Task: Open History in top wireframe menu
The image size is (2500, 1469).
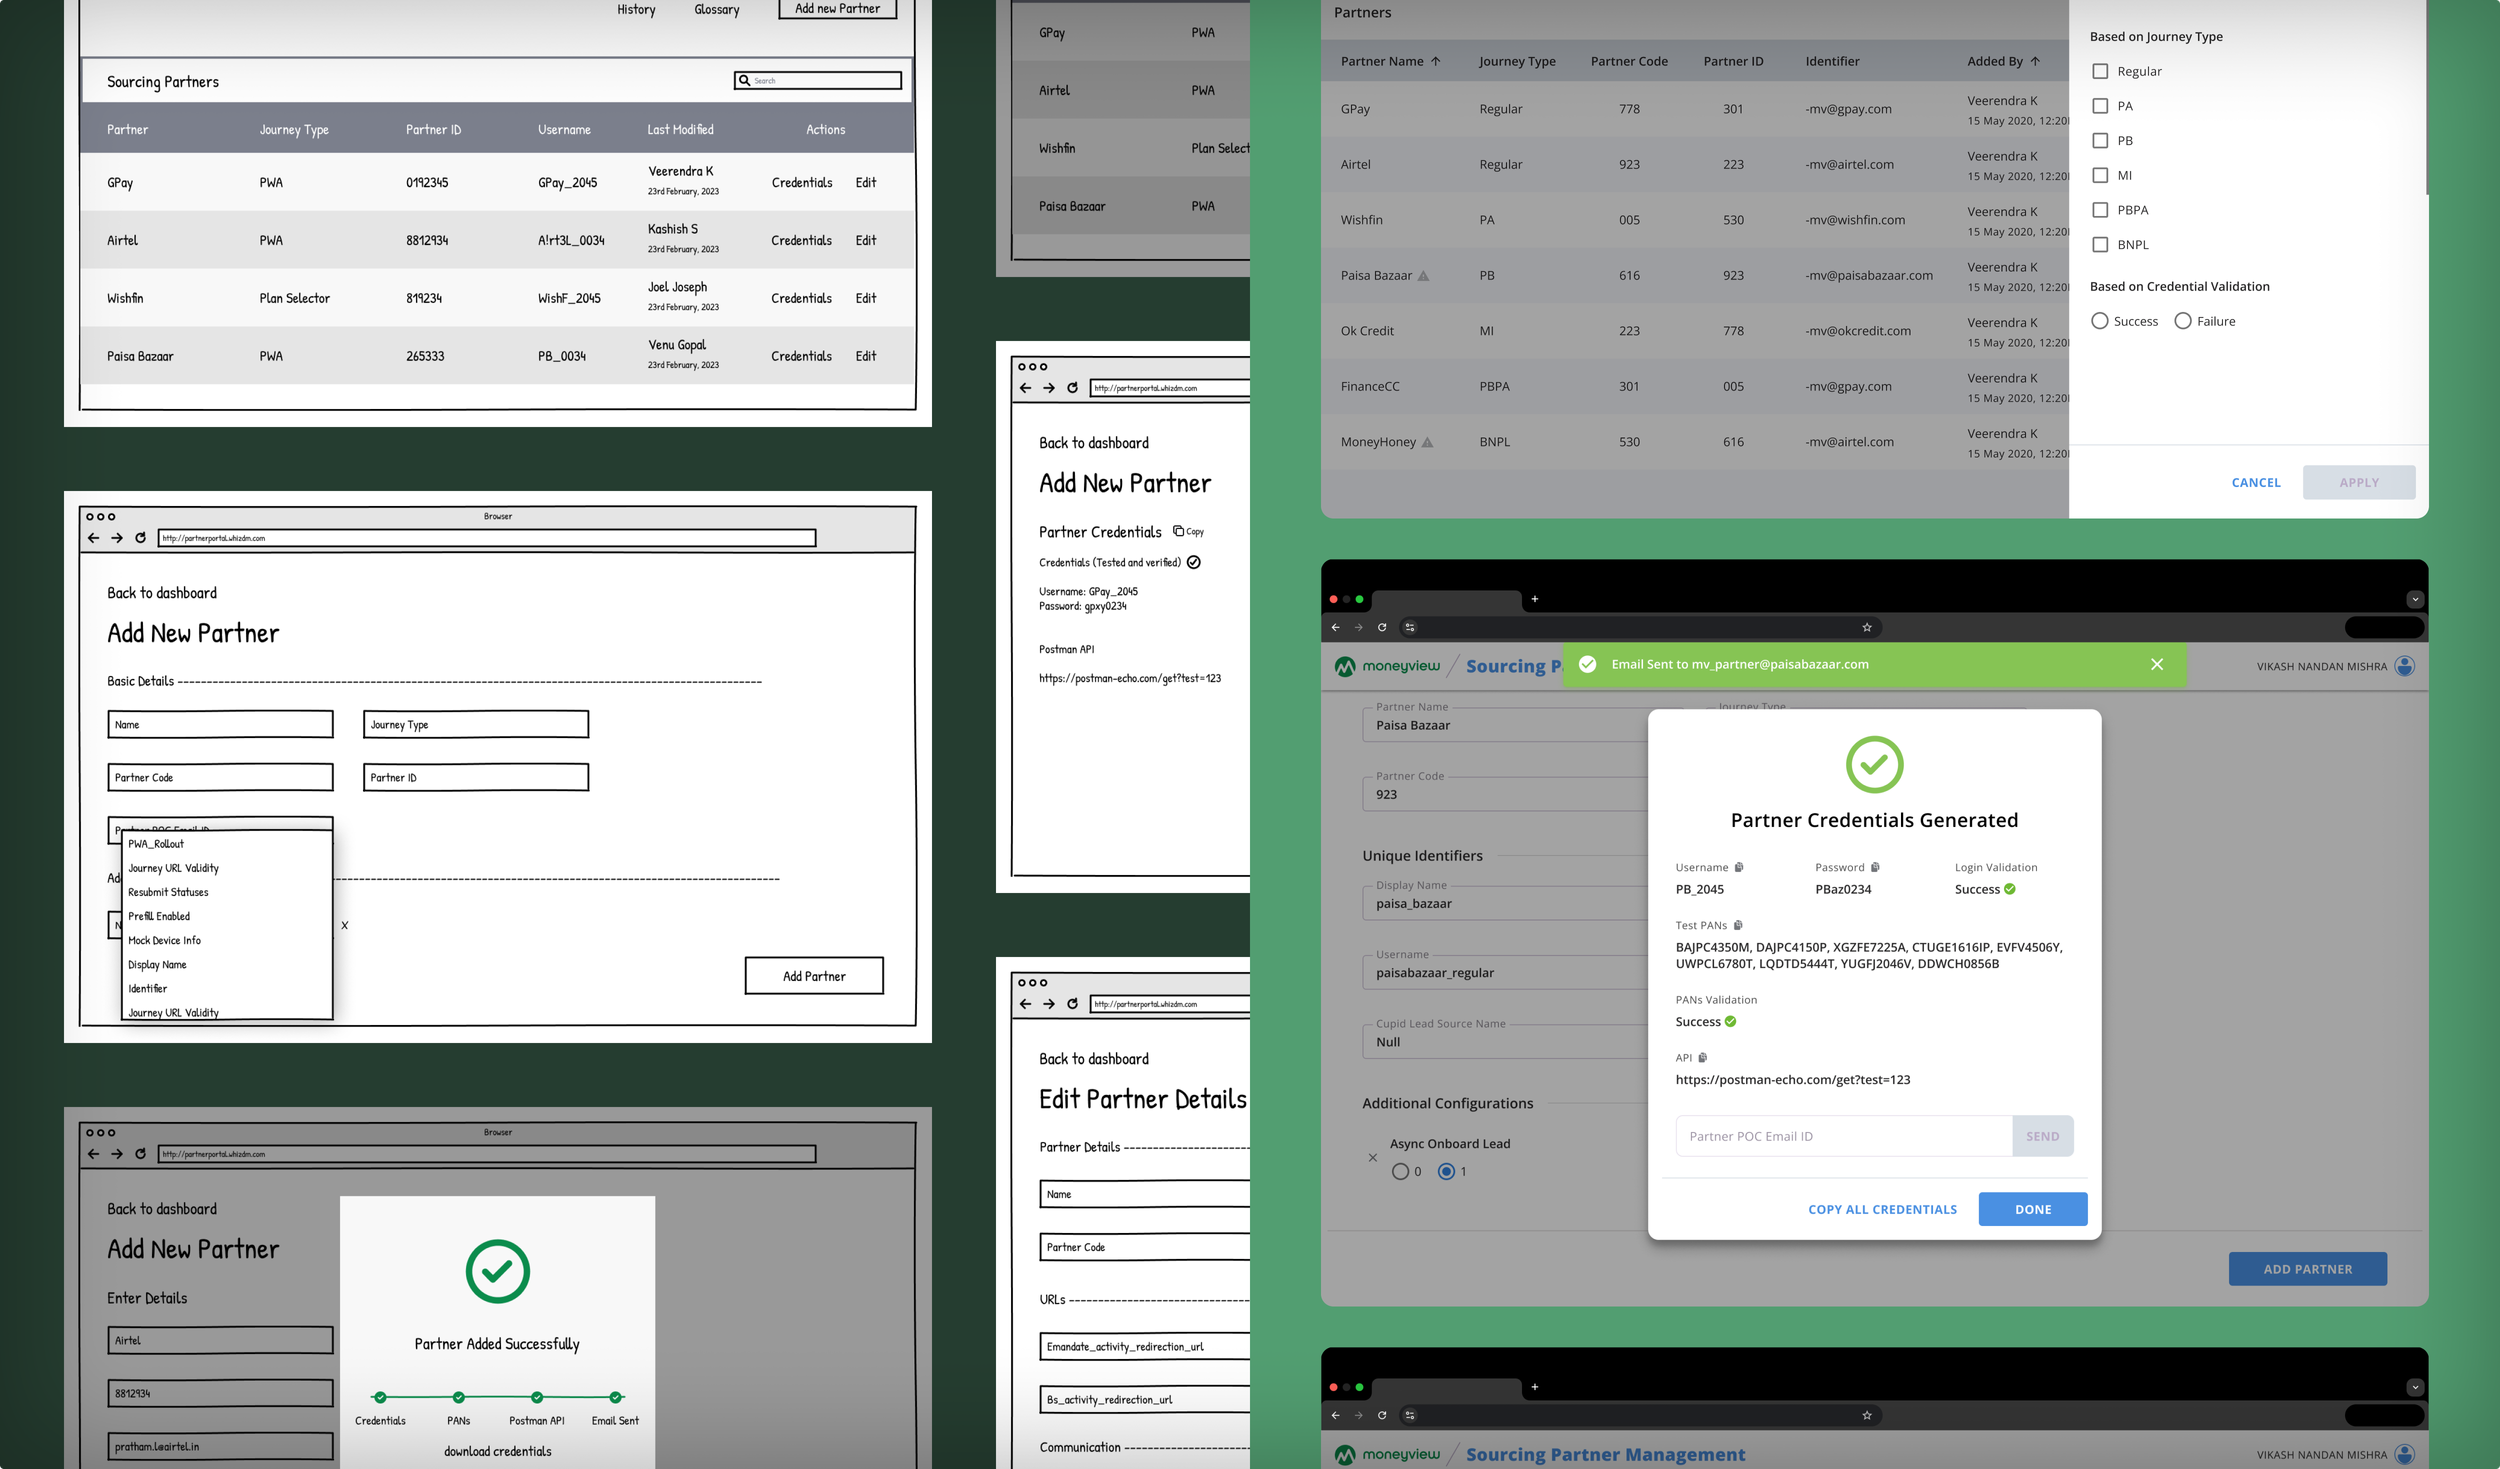Action: click(636, 10)
